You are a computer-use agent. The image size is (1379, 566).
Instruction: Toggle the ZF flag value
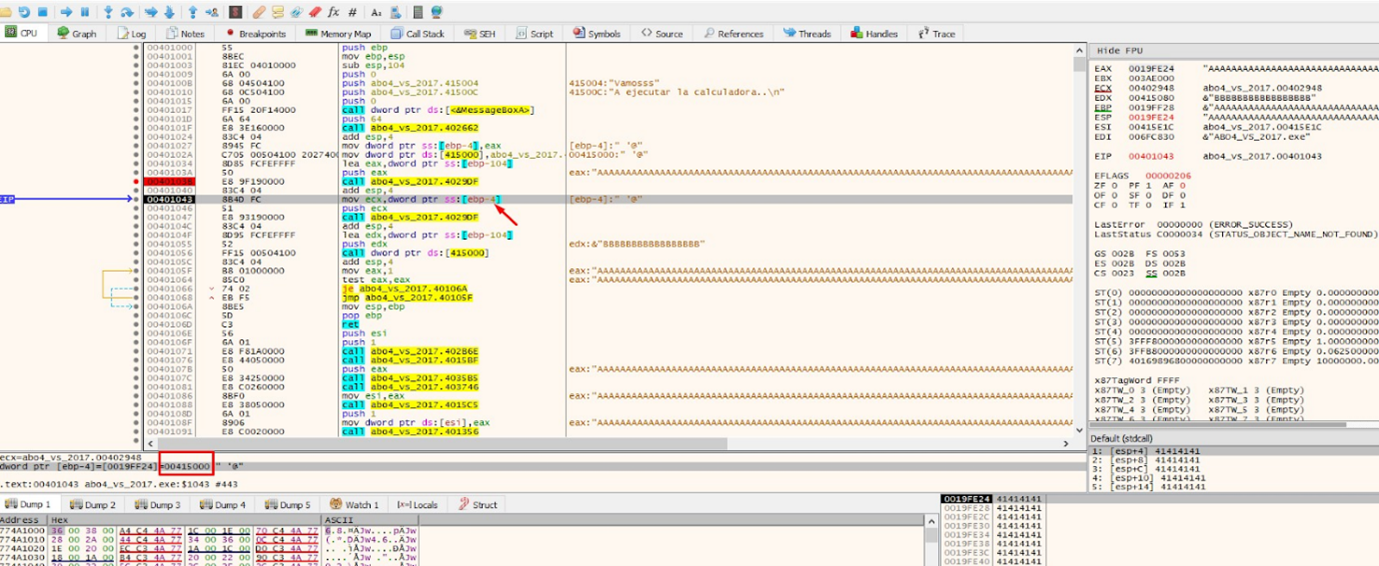click(x=1115, y=185)
